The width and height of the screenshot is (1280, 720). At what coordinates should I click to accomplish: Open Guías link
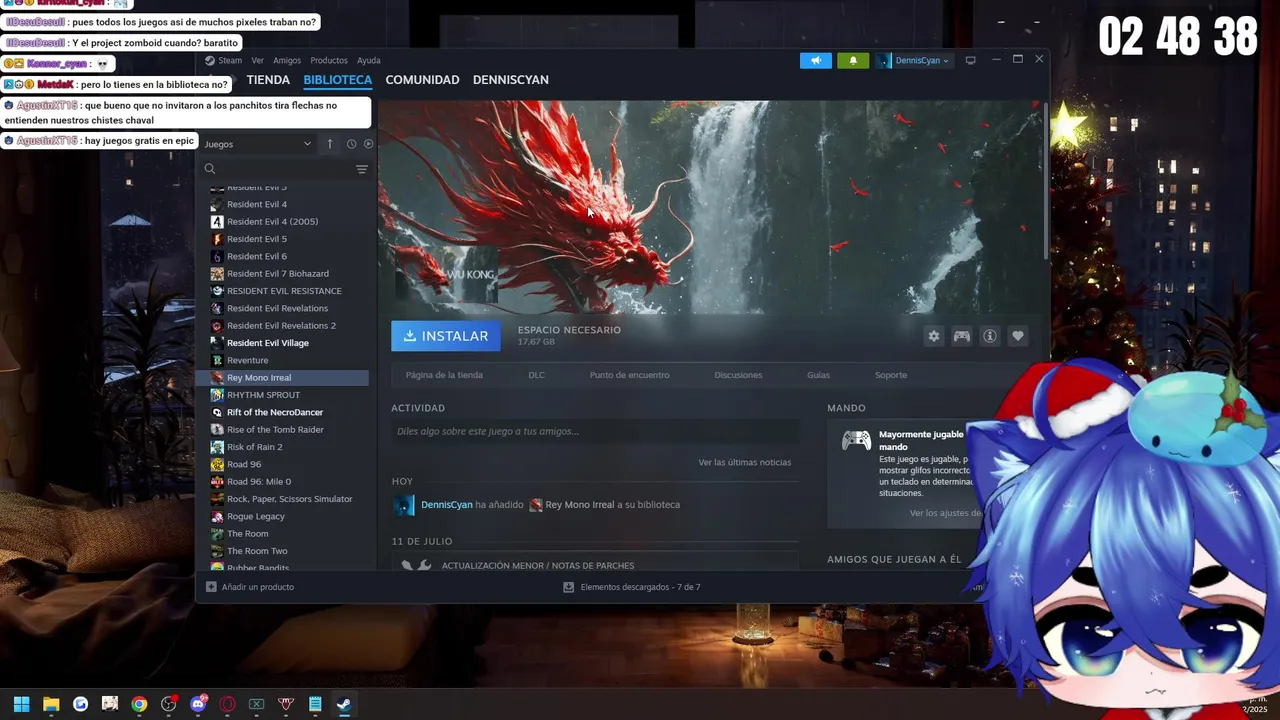[x=818, y=375]
